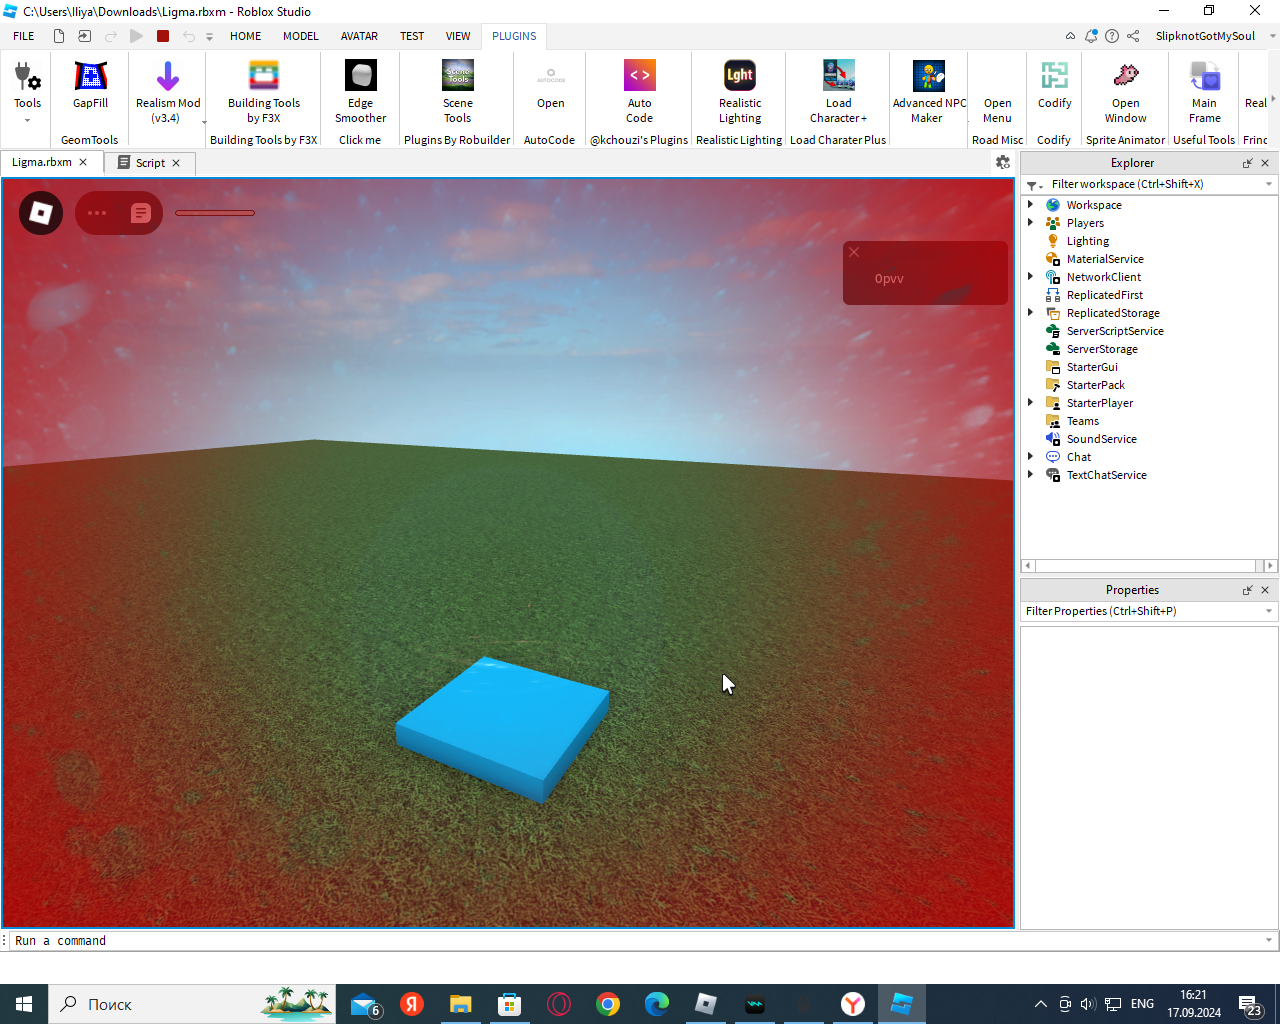Collapse the ribbon with the caret icon

[x=1070, y=36]
